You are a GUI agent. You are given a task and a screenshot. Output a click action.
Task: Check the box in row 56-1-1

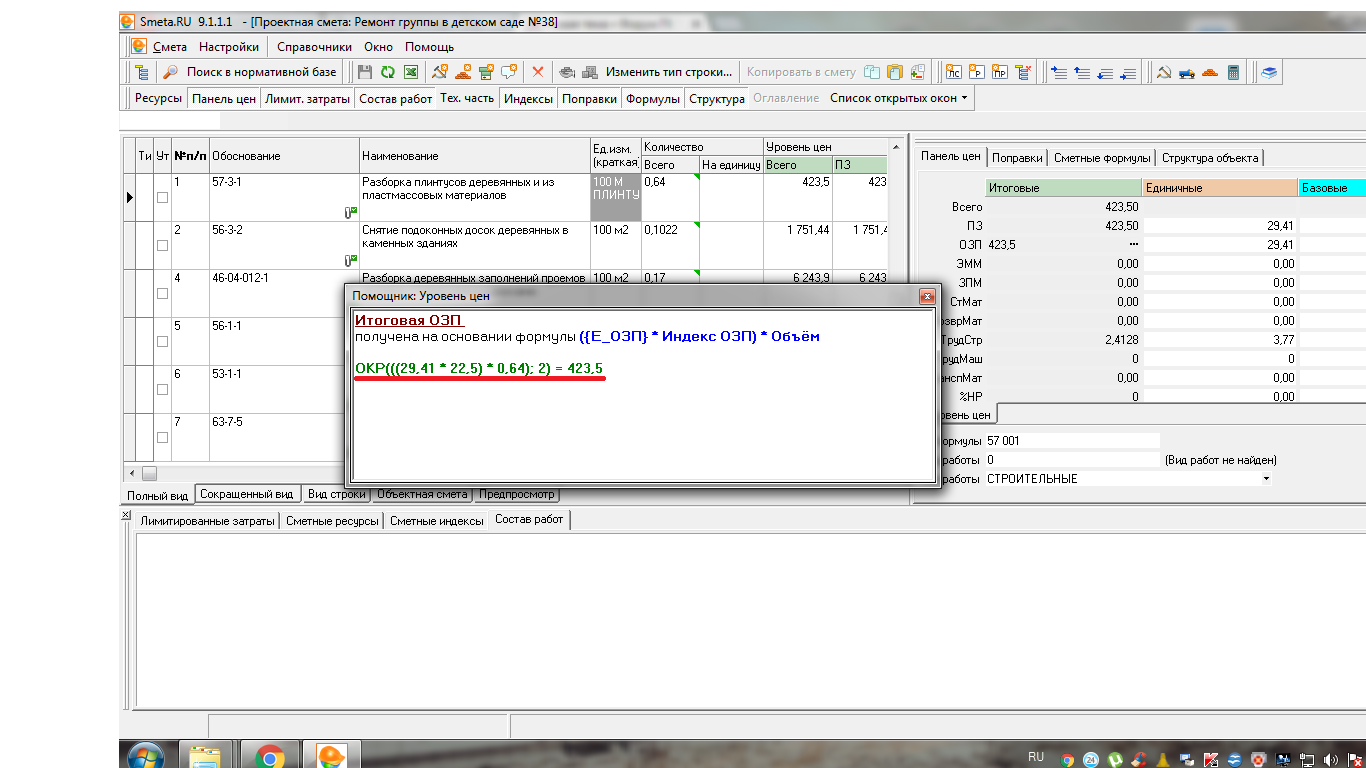pyautogui.click(x=162, y=342)
